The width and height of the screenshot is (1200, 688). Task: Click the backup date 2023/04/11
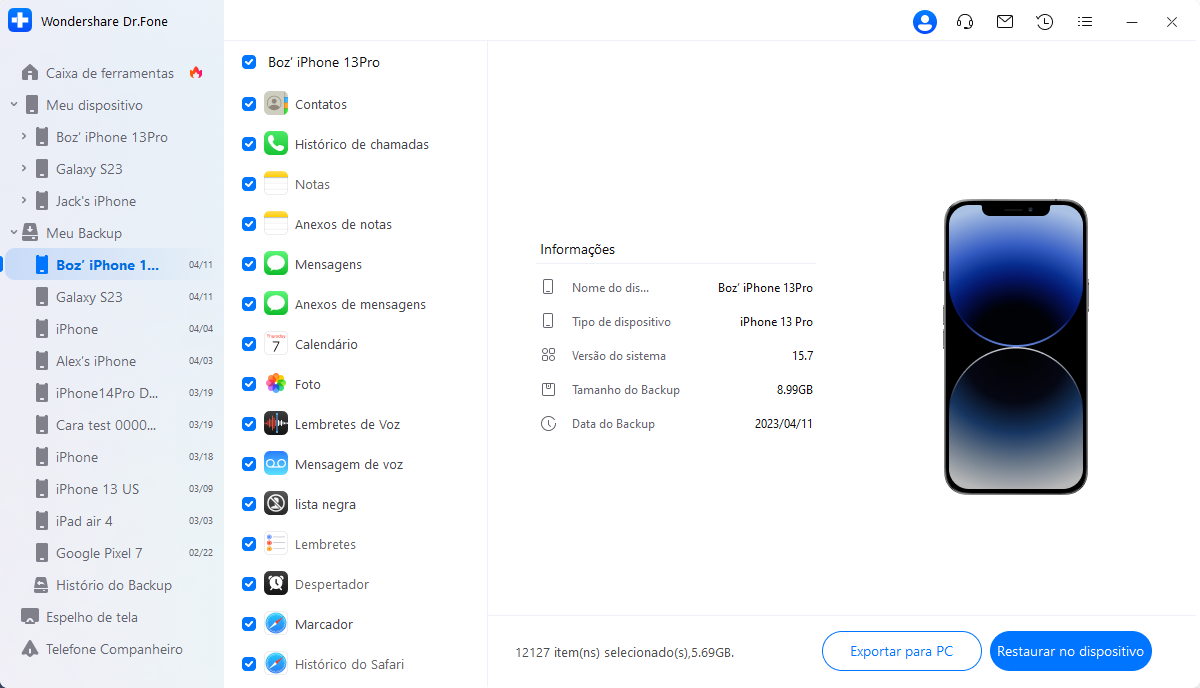coord(784,424)
